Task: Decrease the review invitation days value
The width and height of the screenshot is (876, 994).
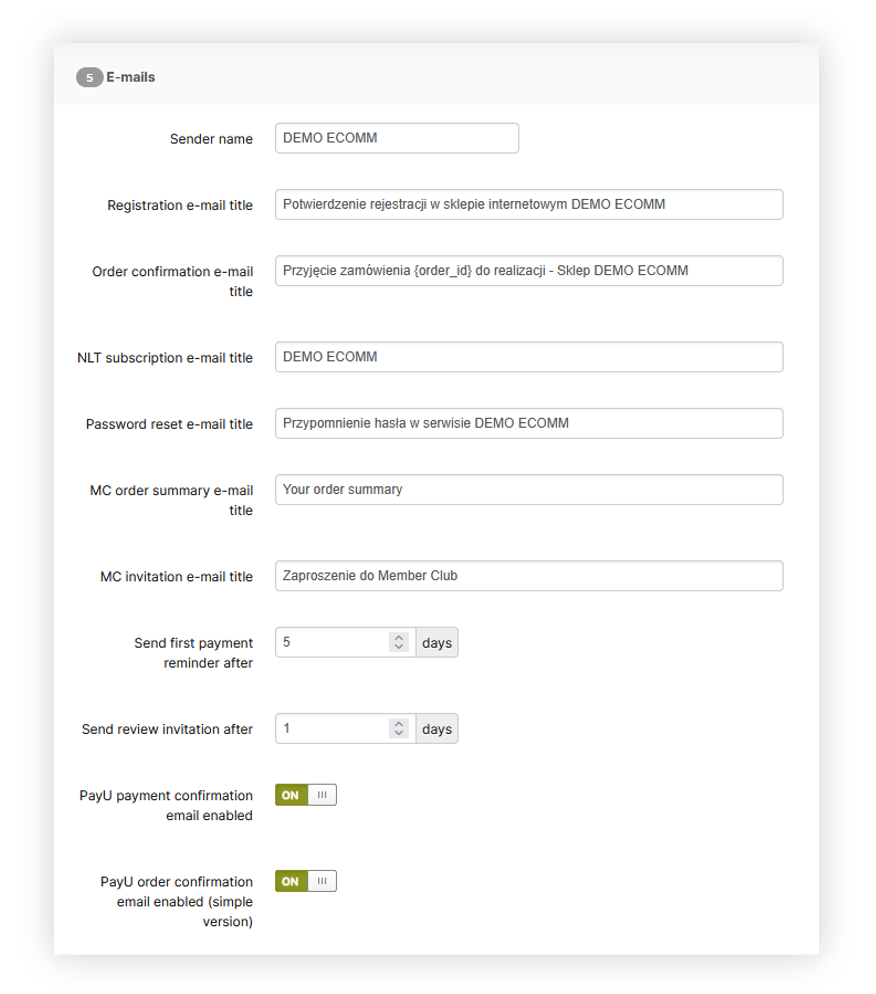Action: (x=399, y=734)
